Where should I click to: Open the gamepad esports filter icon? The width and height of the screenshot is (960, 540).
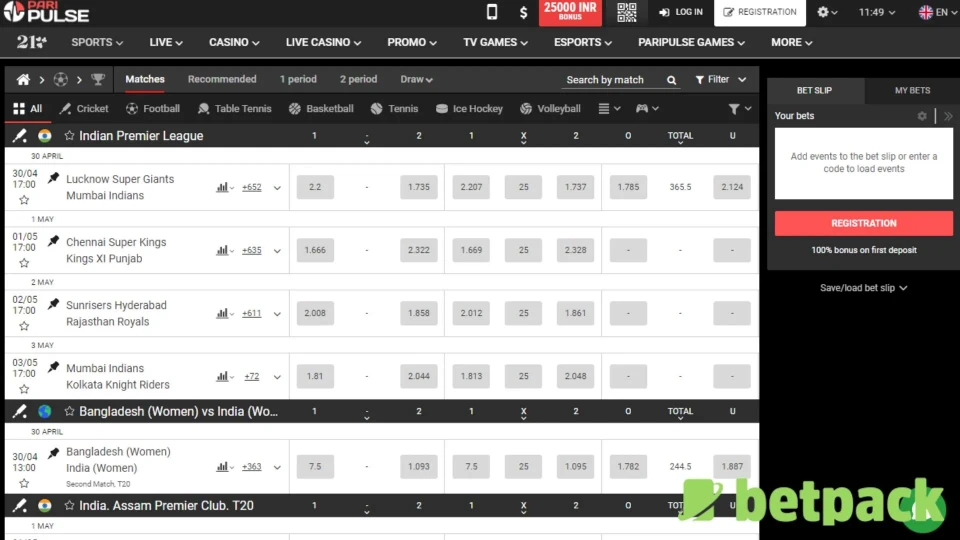(x=647, y=108)
